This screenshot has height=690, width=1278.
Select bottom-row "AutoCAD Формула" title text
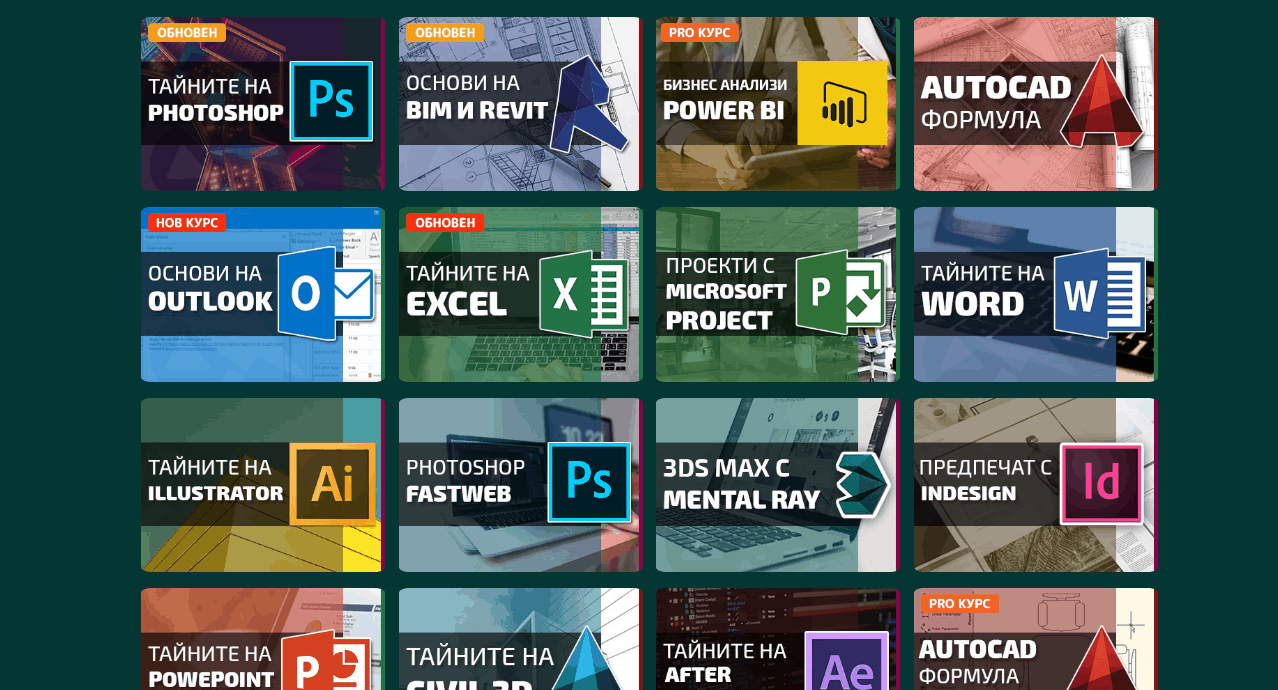tap(978, 661)
